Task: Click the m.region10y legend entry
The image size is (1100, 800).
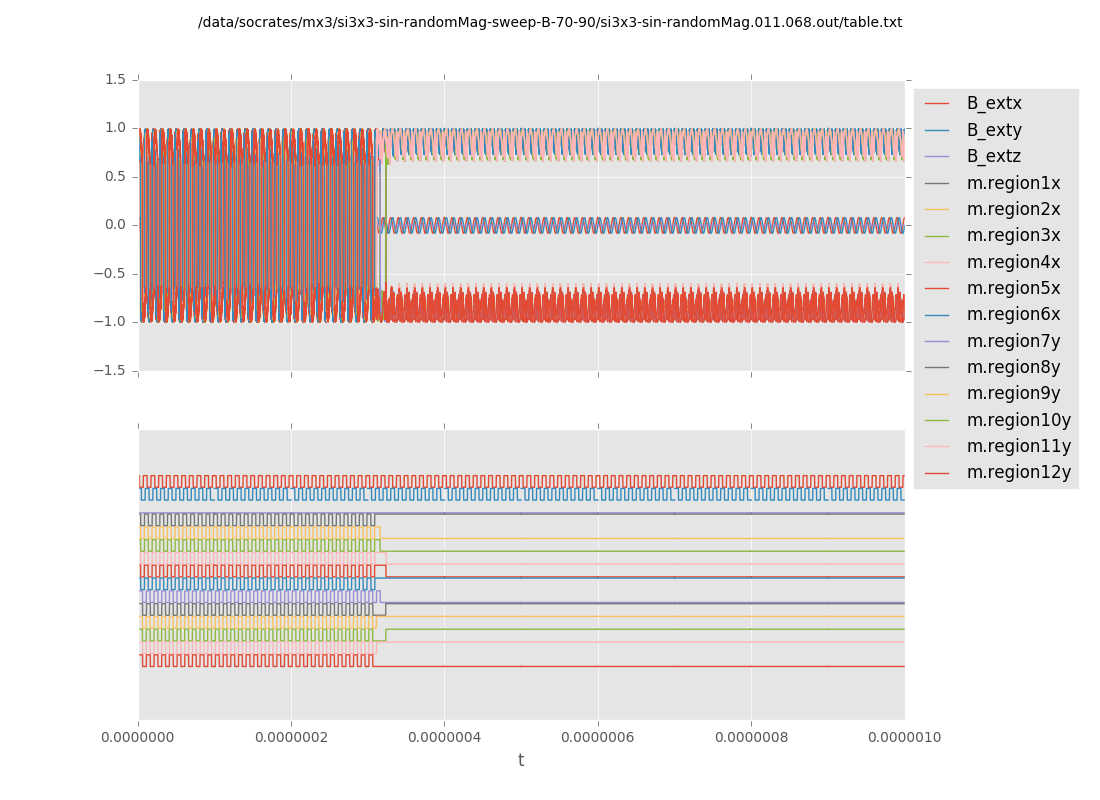Action: 1018,420
